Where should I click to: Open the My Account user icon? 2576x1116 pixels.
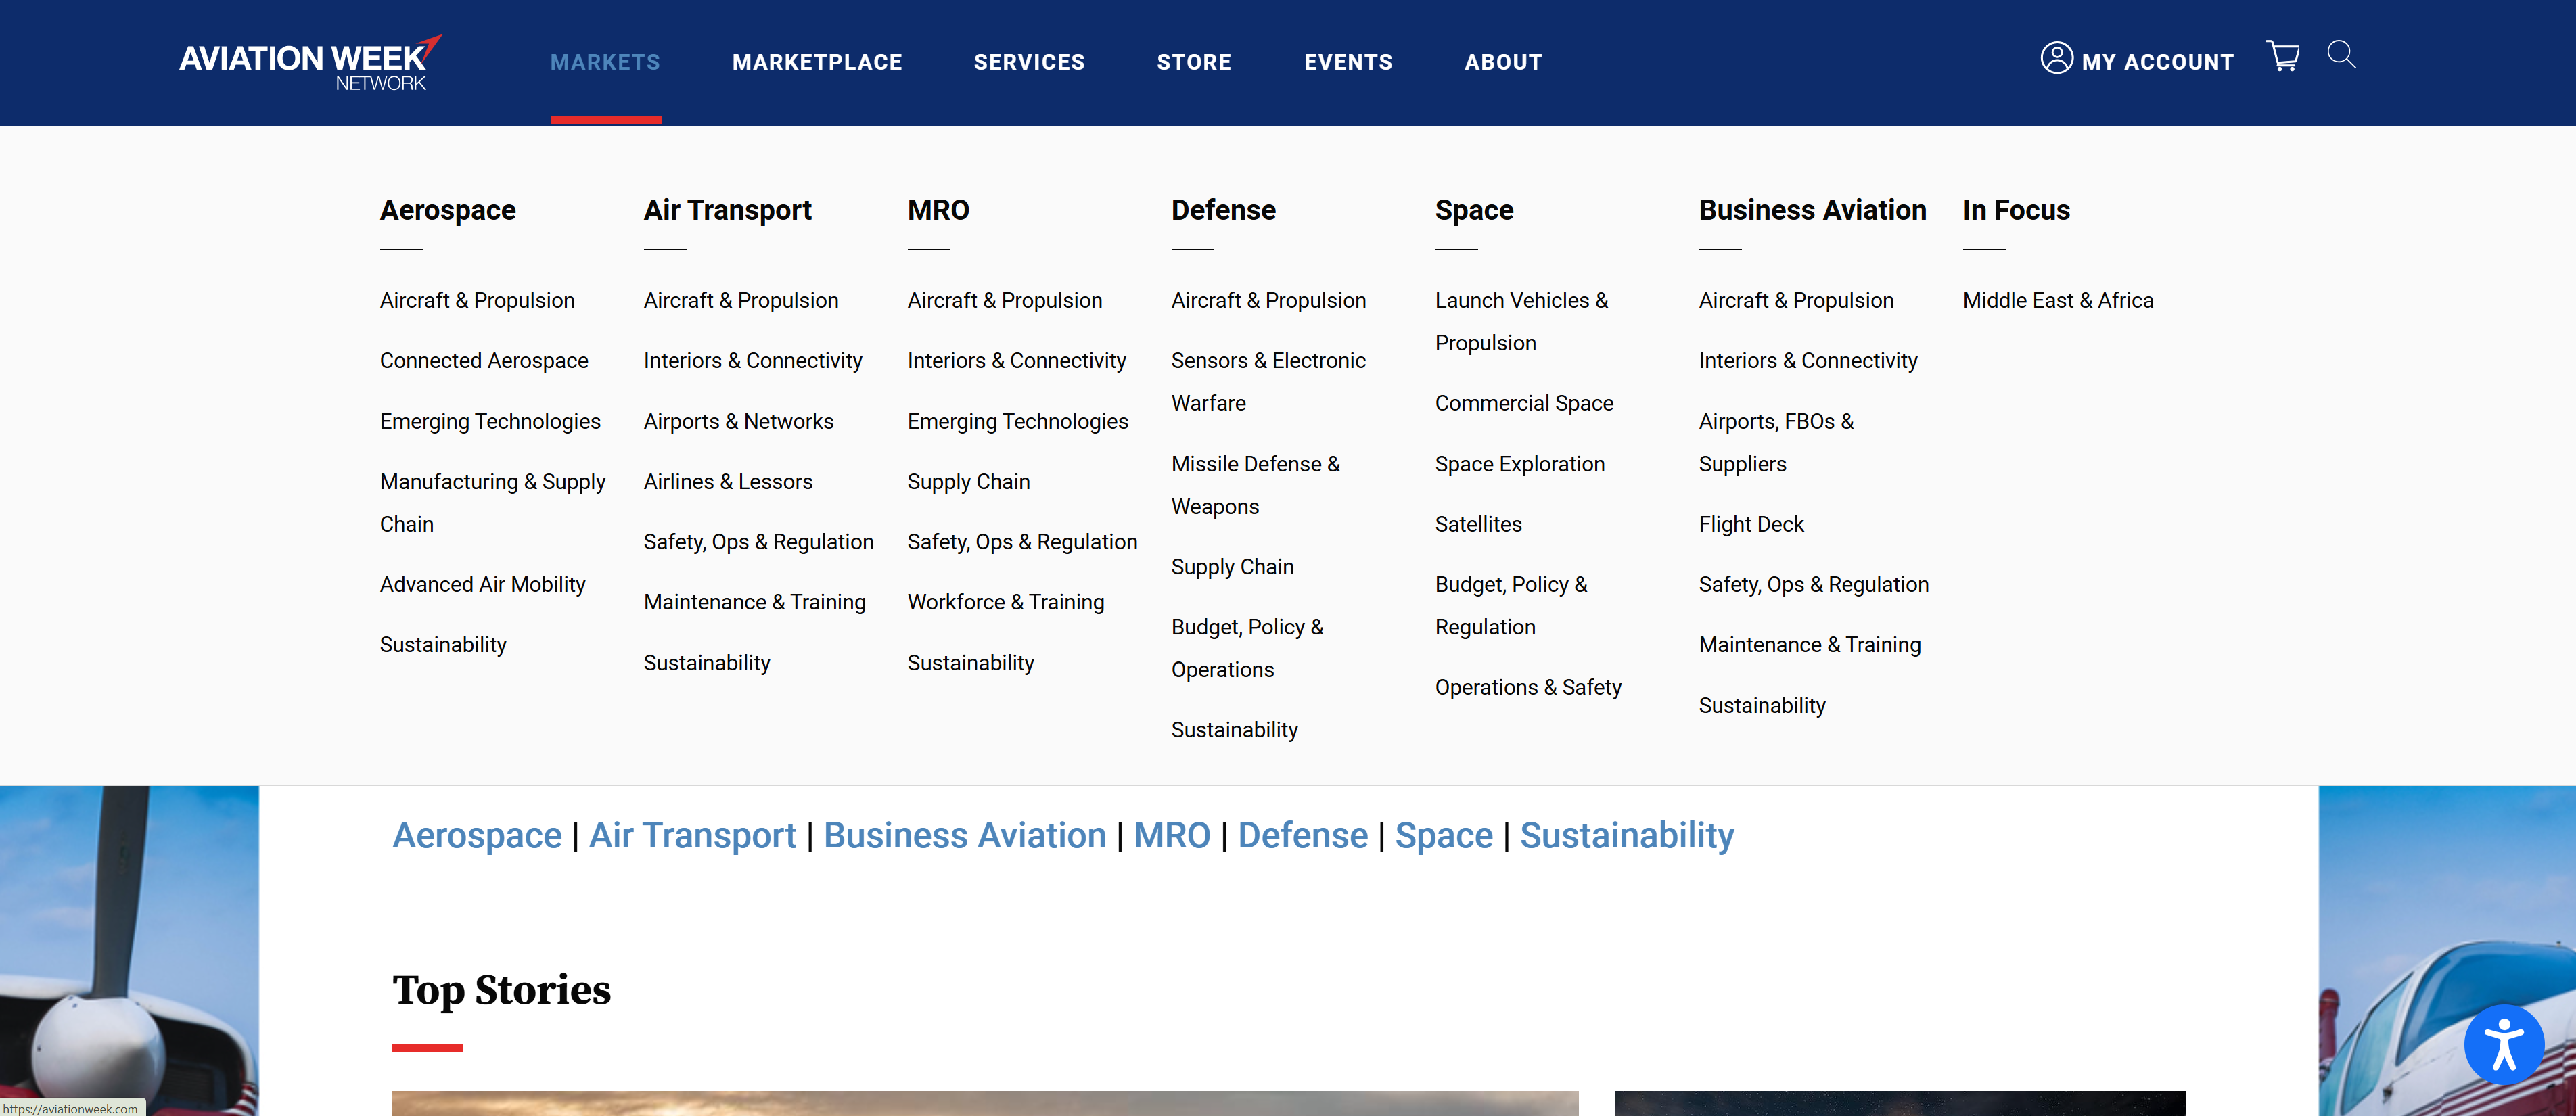[x=2056, y=58]
